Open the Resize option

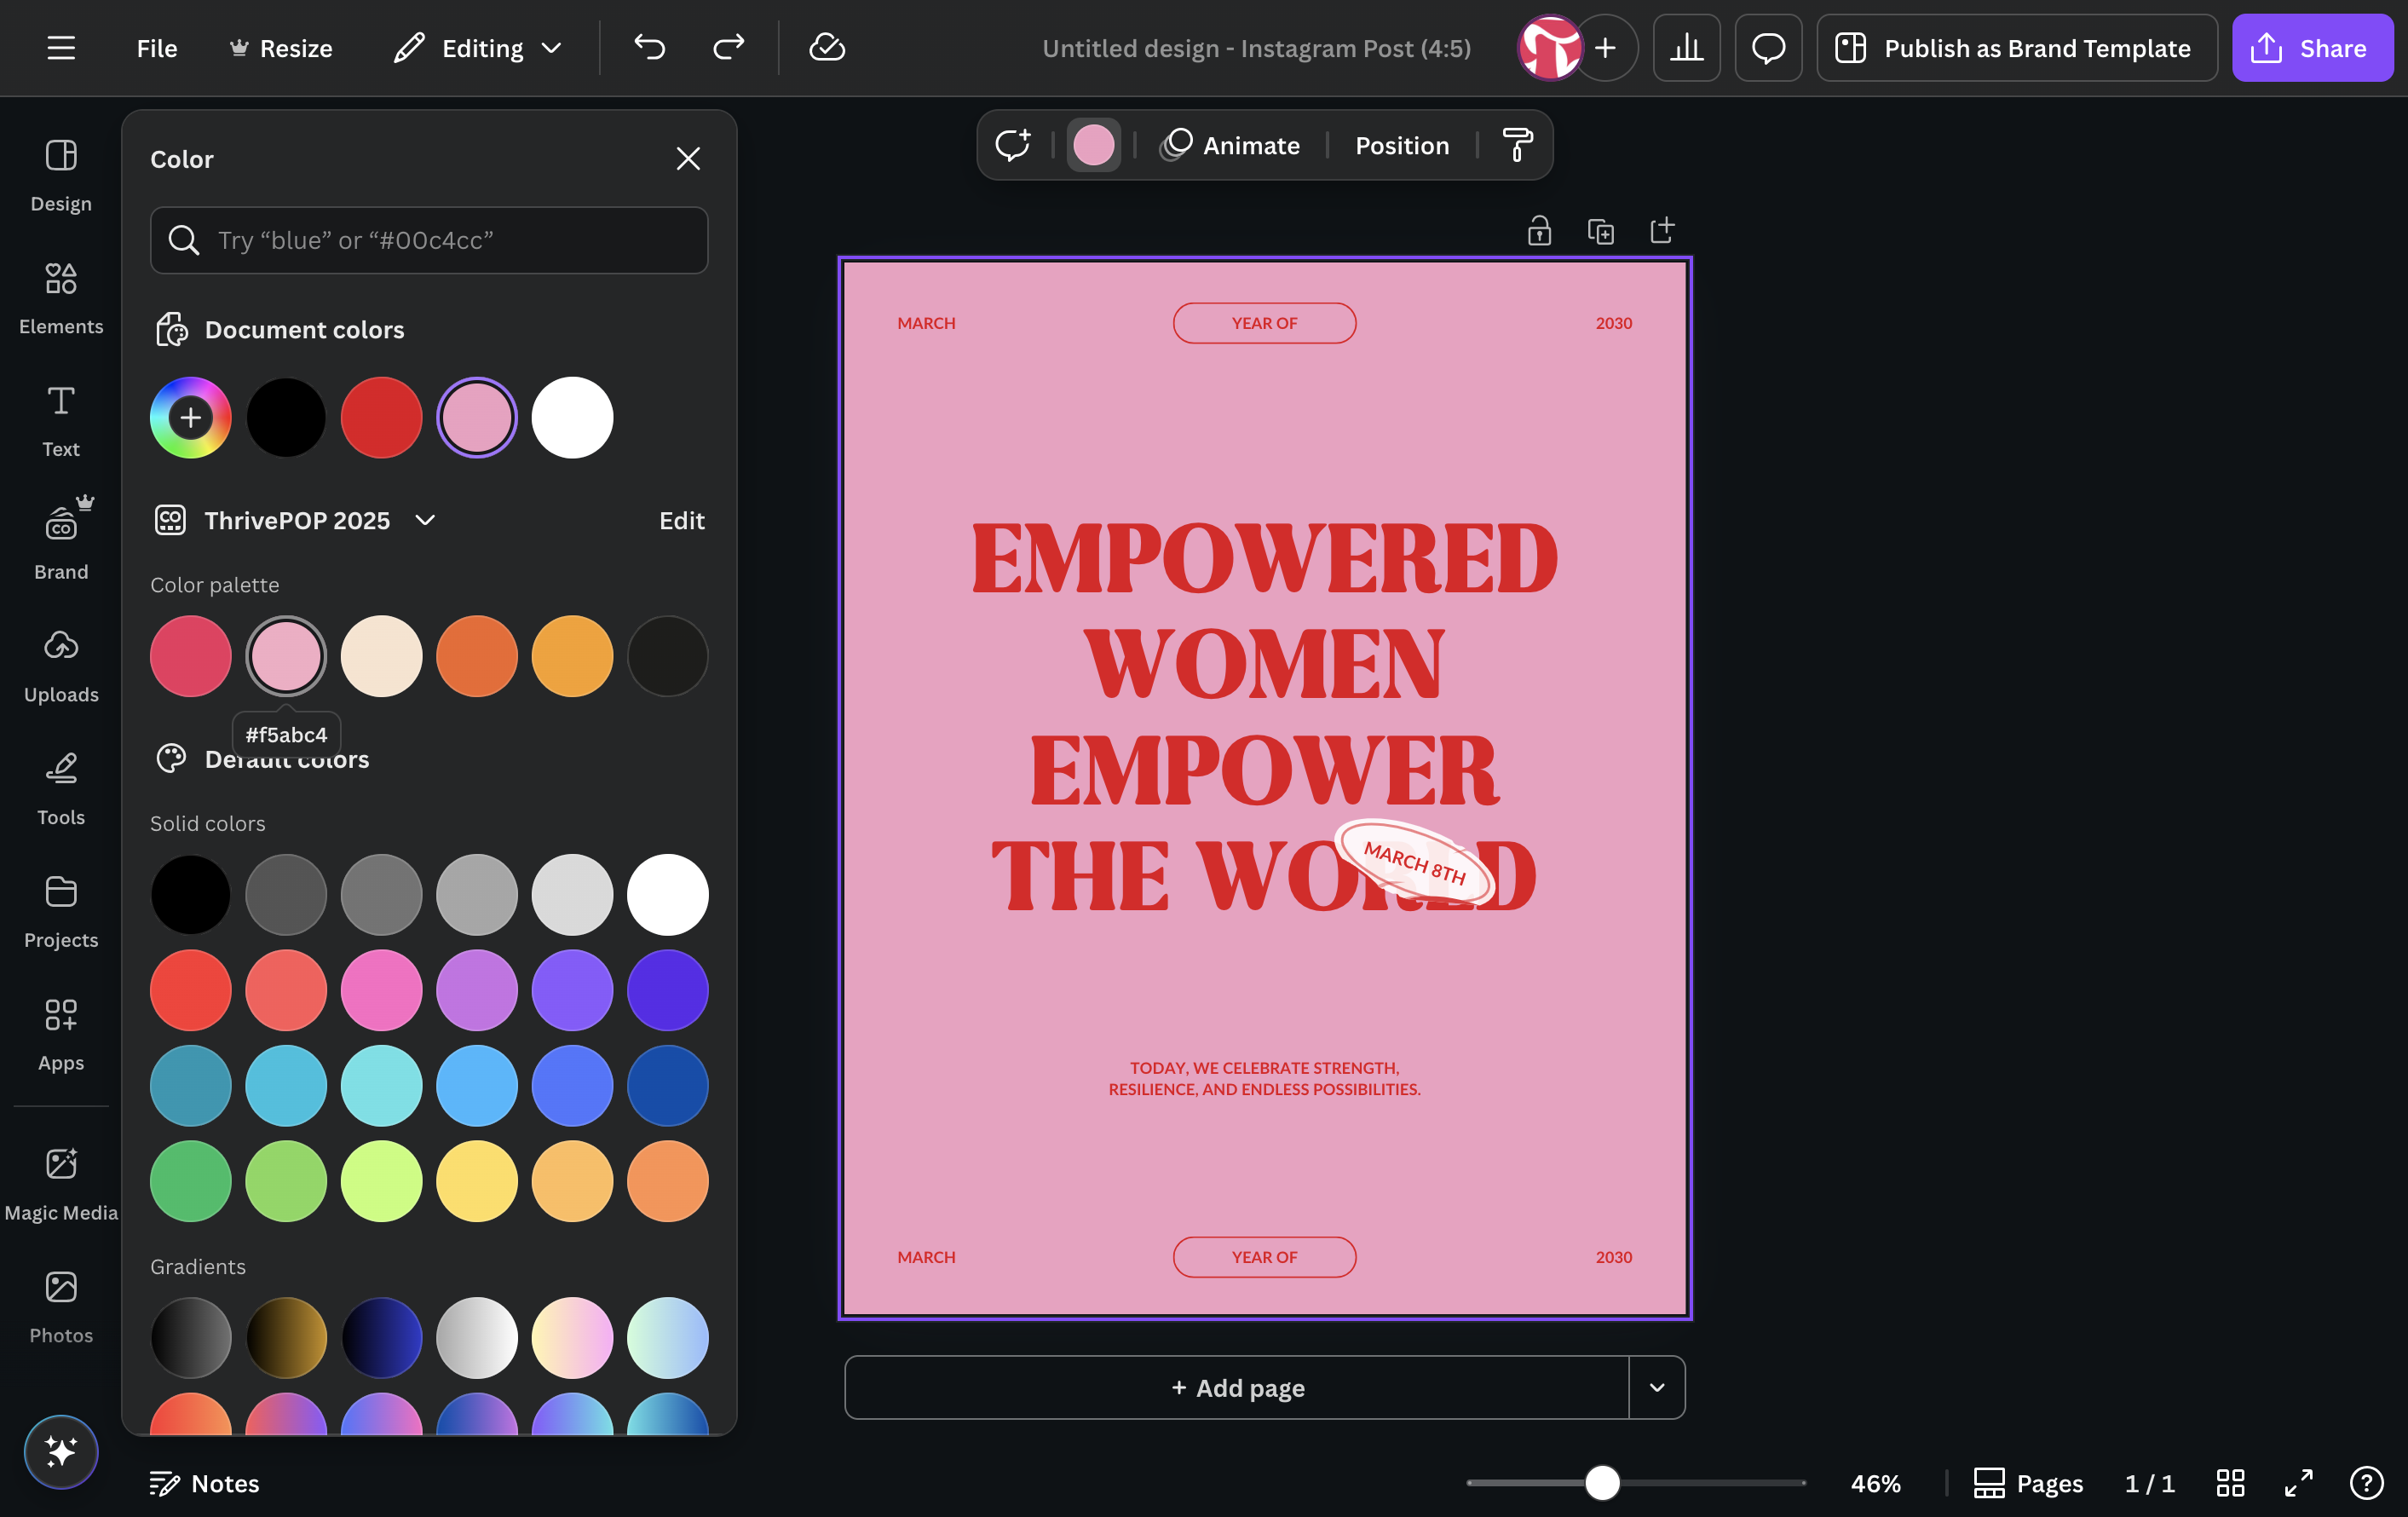(281, 48)
